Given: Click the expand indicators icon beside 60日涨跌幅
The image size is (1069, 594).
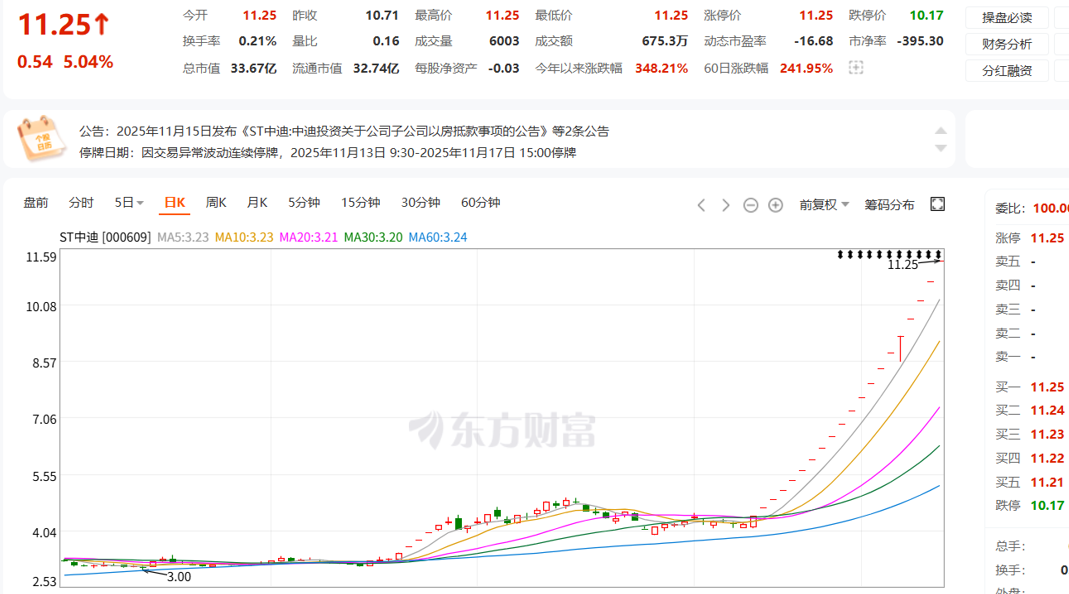Looking at the screenshot, I should (856, 68).
